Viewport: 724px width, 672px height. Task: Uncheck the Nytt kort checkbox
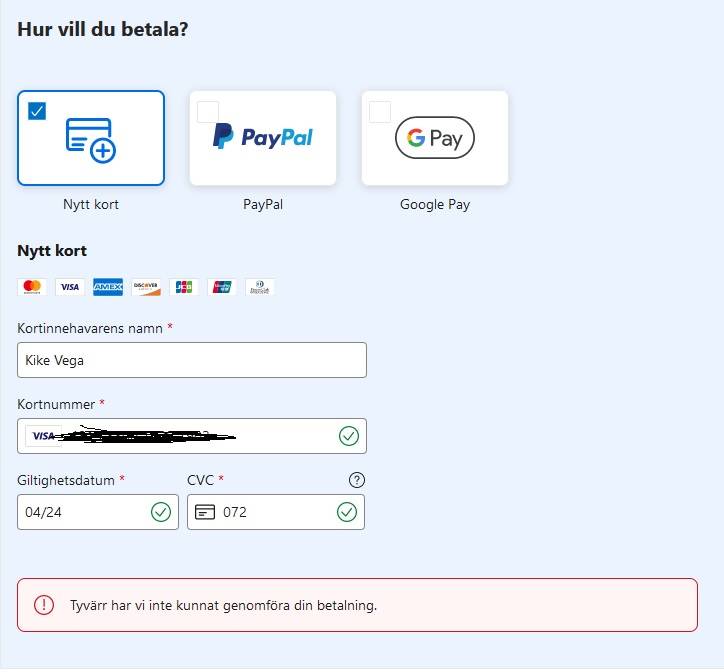(37, 111)
